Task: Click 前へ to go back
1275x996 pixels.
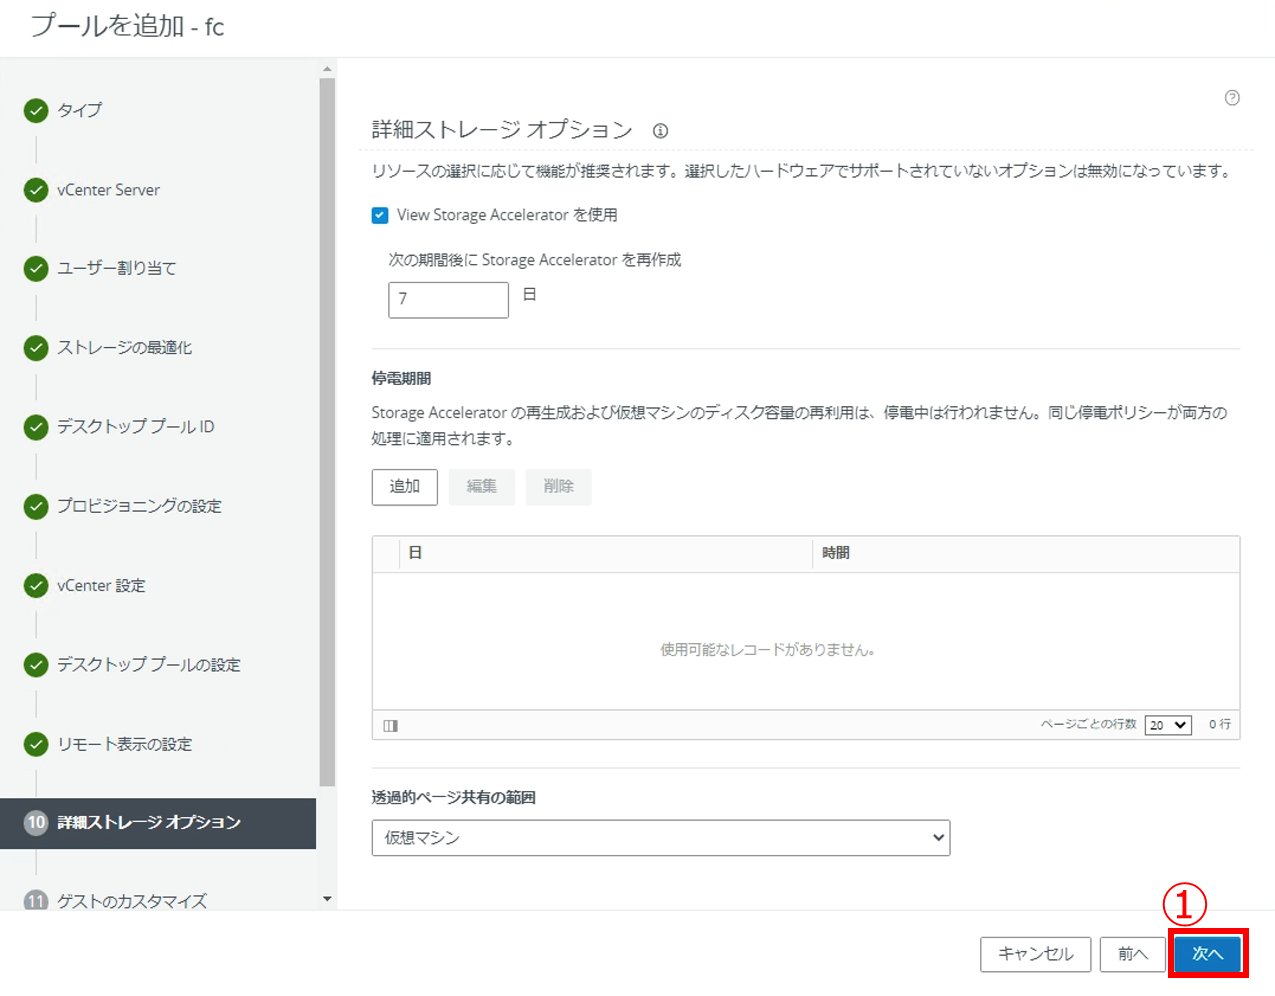Action: pyautogui.click(x=1132, y=954)
